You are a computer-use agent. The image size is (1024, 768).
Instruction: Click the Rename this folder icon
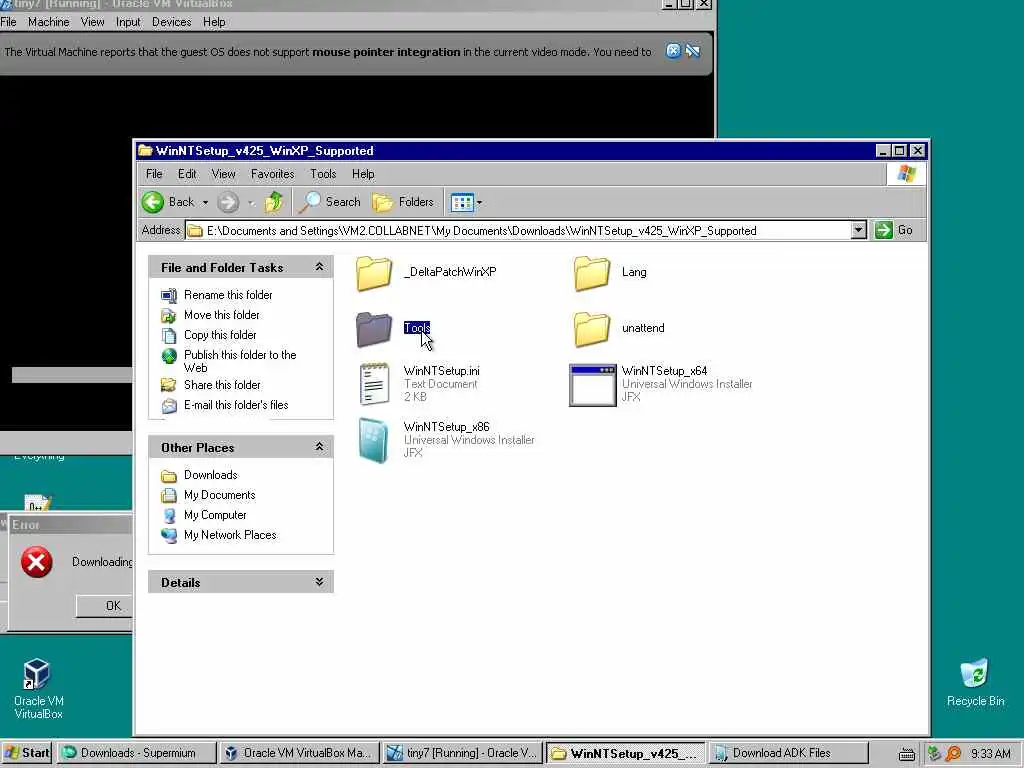[x=168, y=296]
